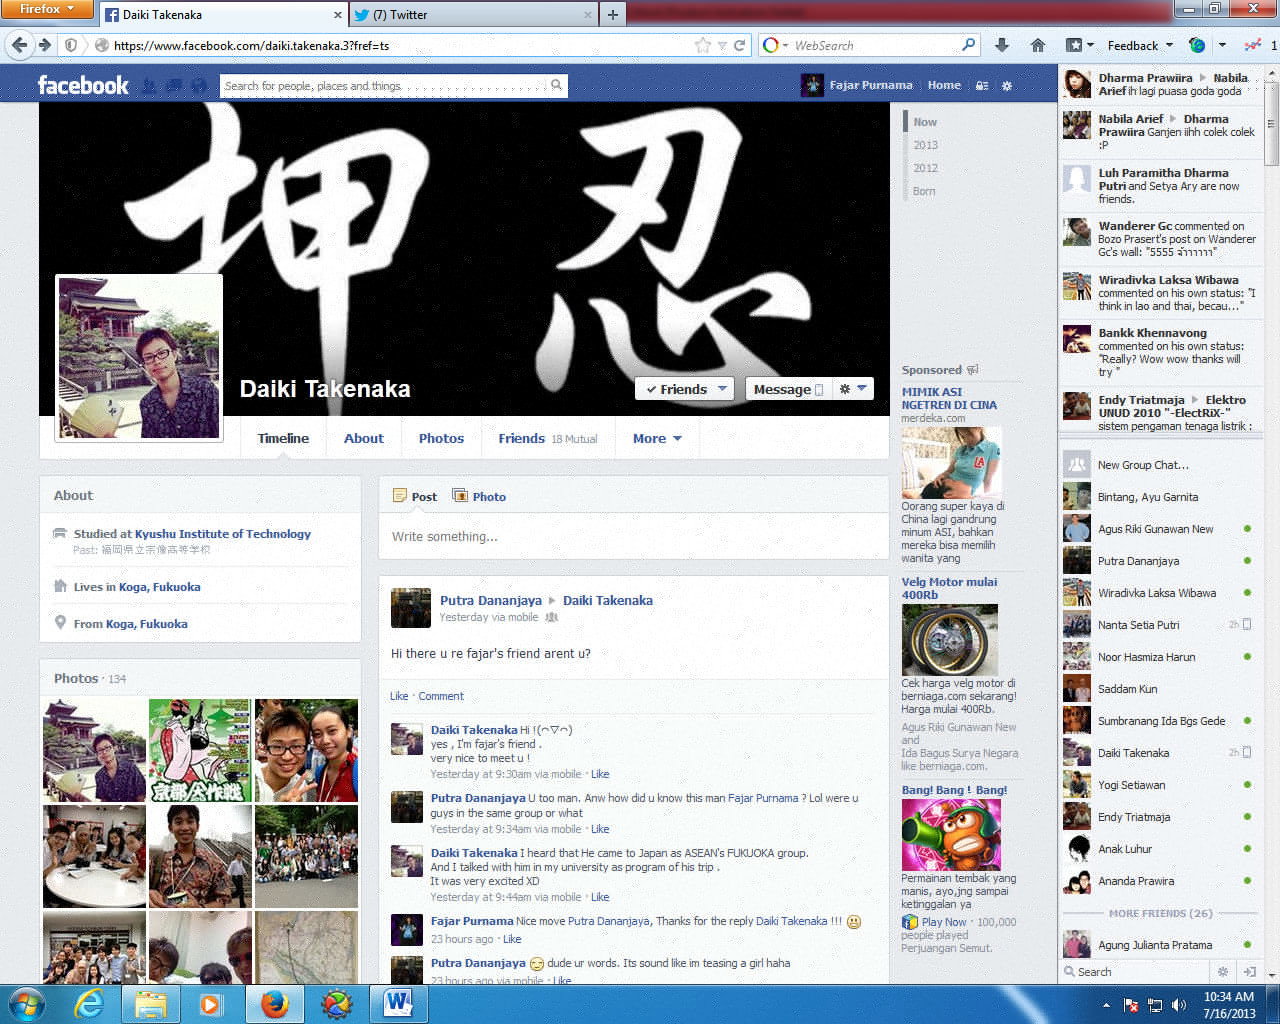Switch to the Twitter browser tab
Viewport: 1280px width, 1024px height.
[473, 15]
